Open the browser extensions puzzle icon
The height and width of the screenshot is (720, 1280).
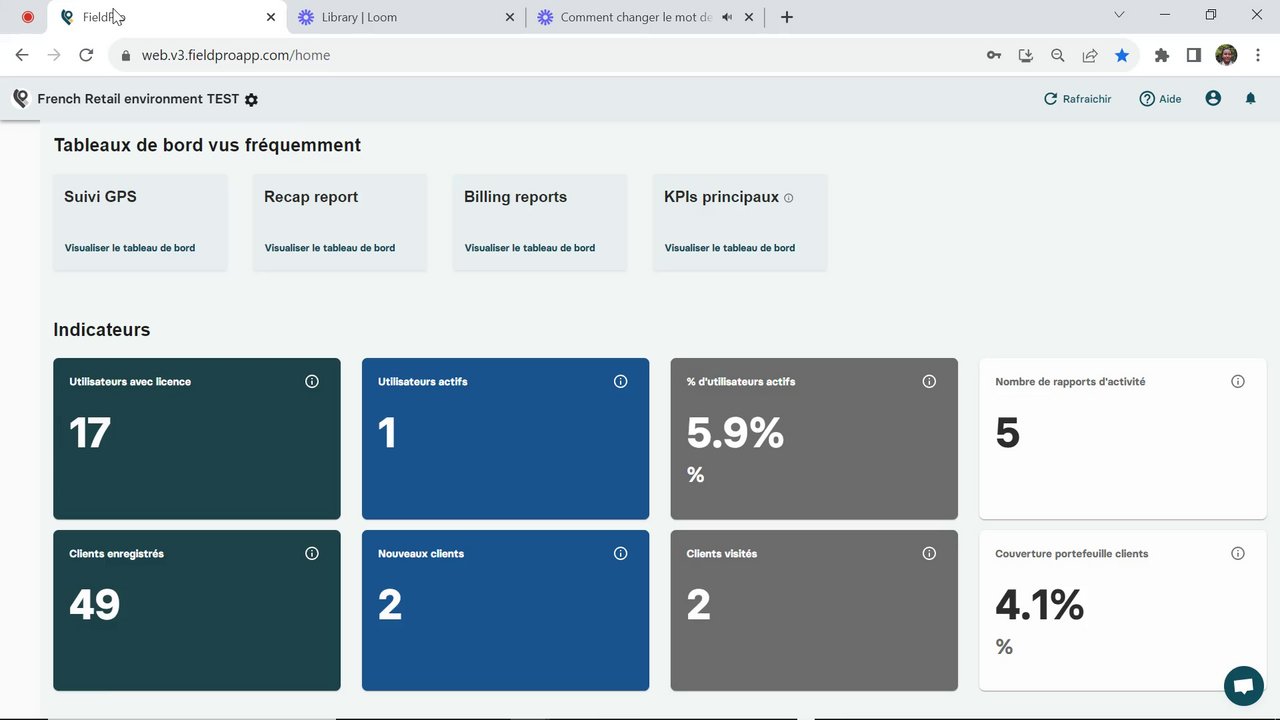[1162, 55]
